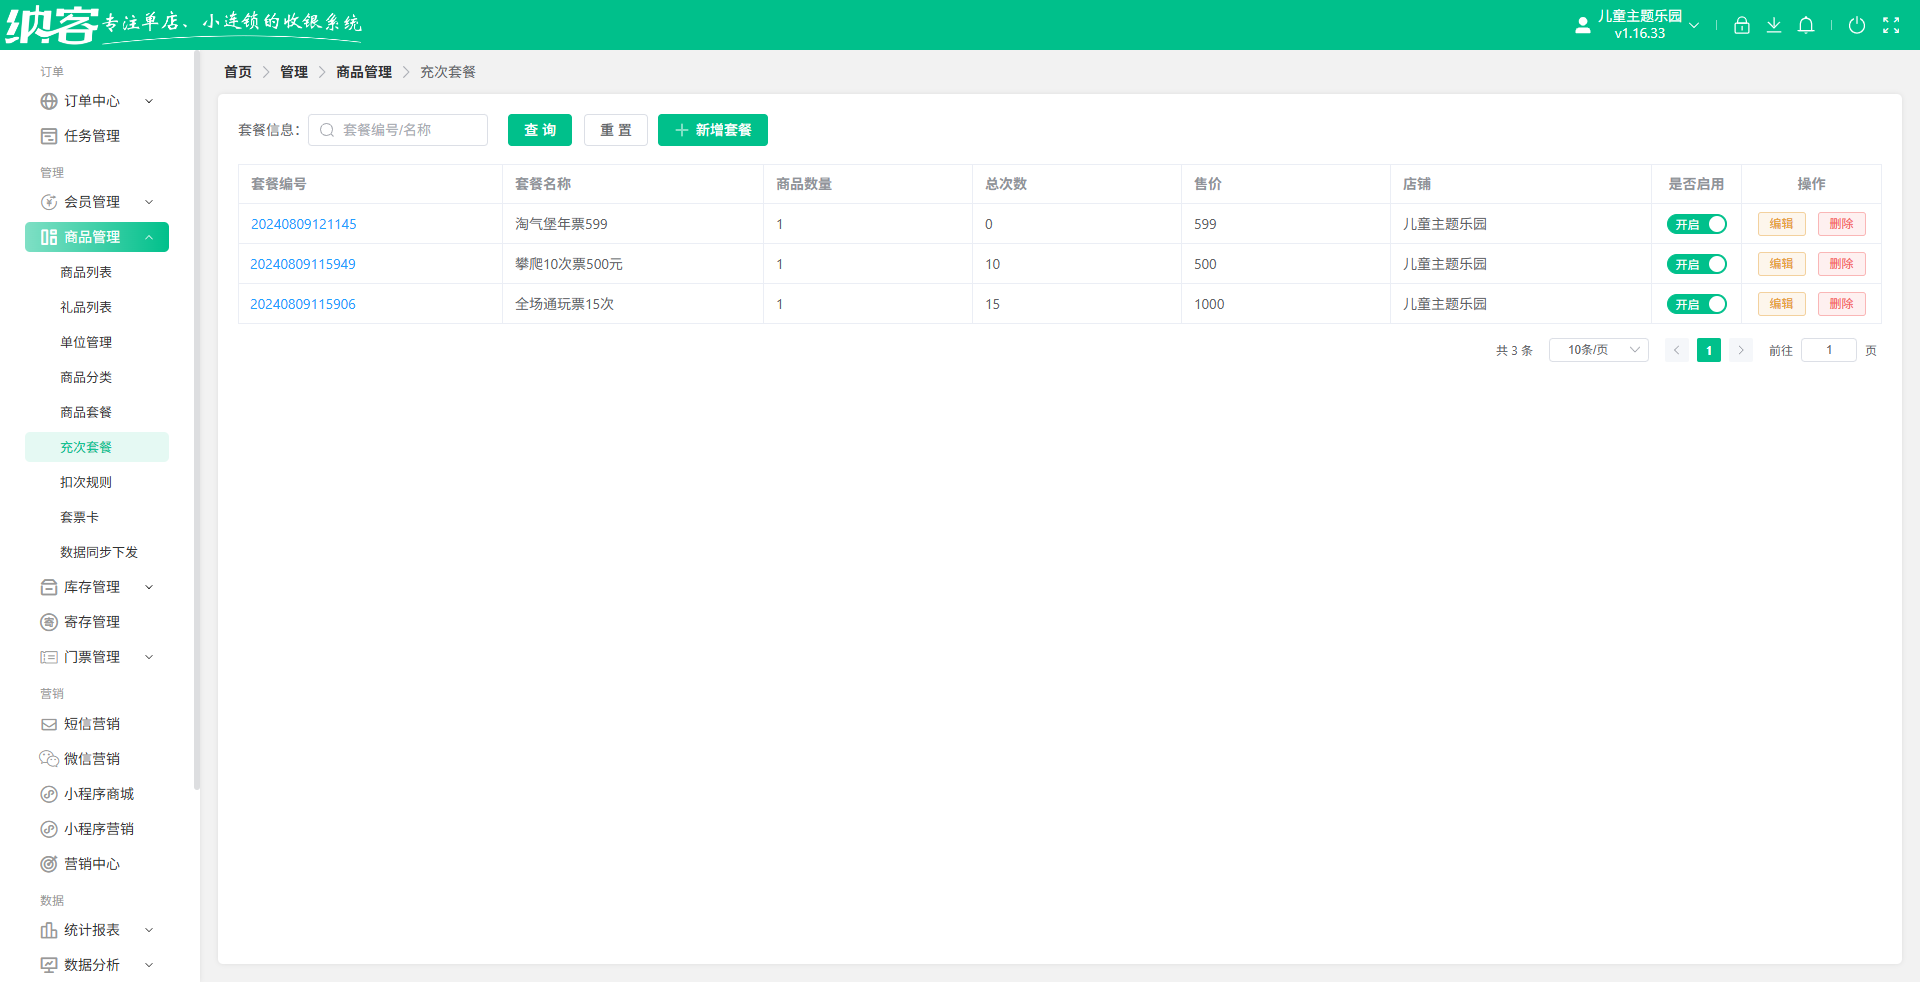Click the 小程序营销 icon
The width and height of the screenshot is (1920, 982).
[x=49, y=829]
